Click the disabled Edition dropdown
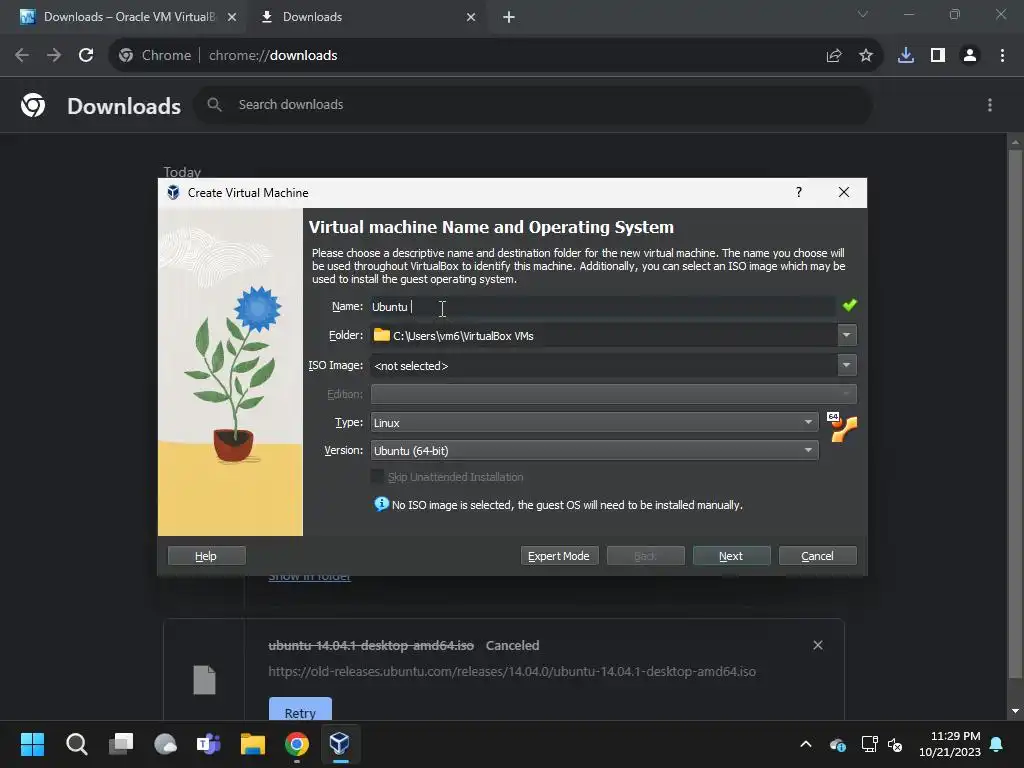The width and height of the screenshot is (1024, 768). [x=613, y=394]
